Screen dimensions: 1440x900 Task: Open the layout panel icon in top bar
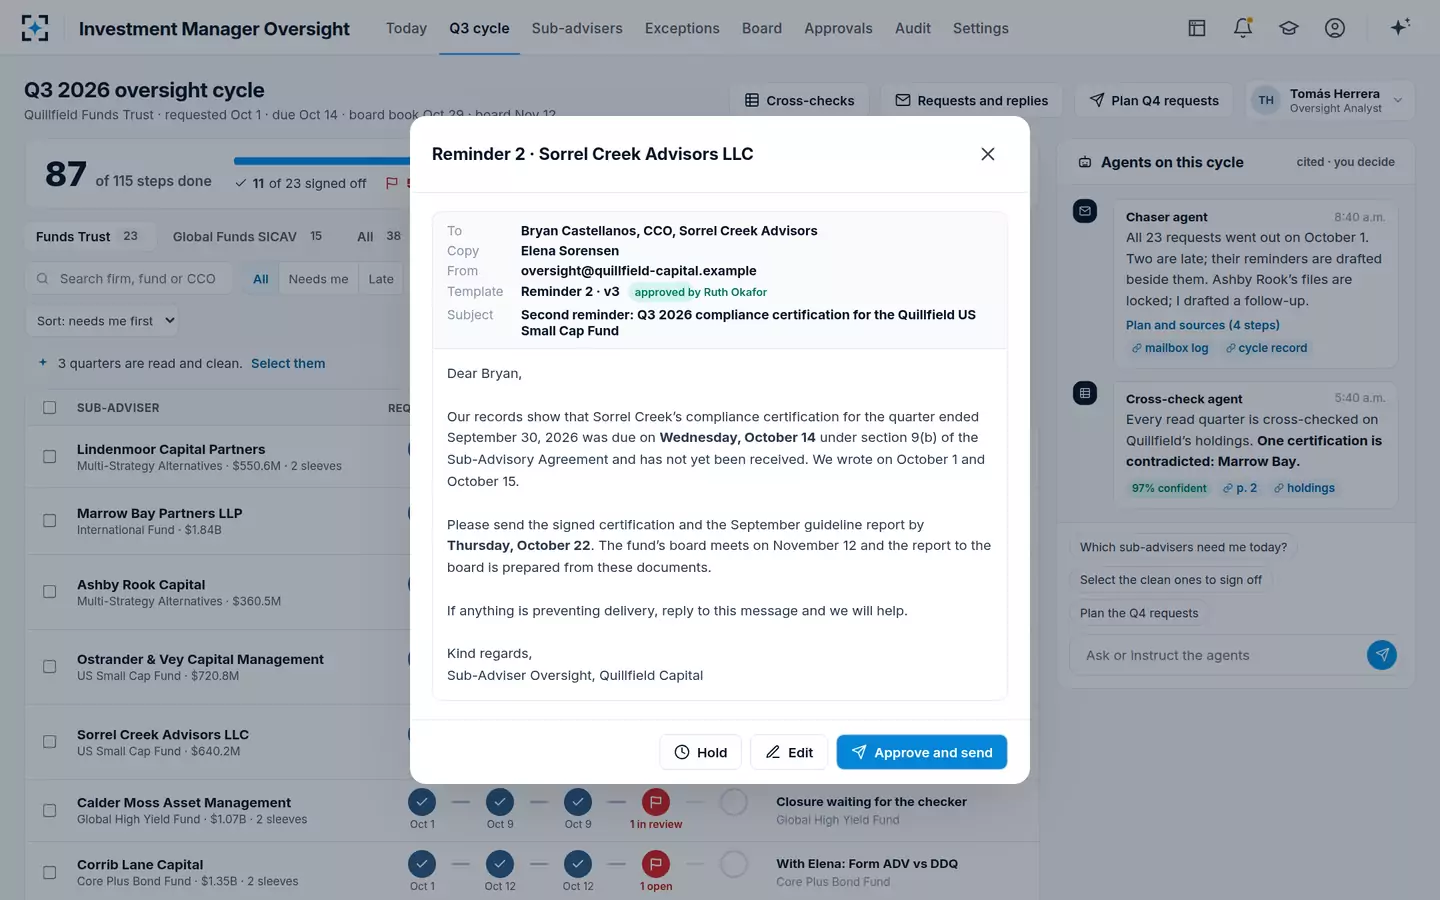click(1197, 28)
